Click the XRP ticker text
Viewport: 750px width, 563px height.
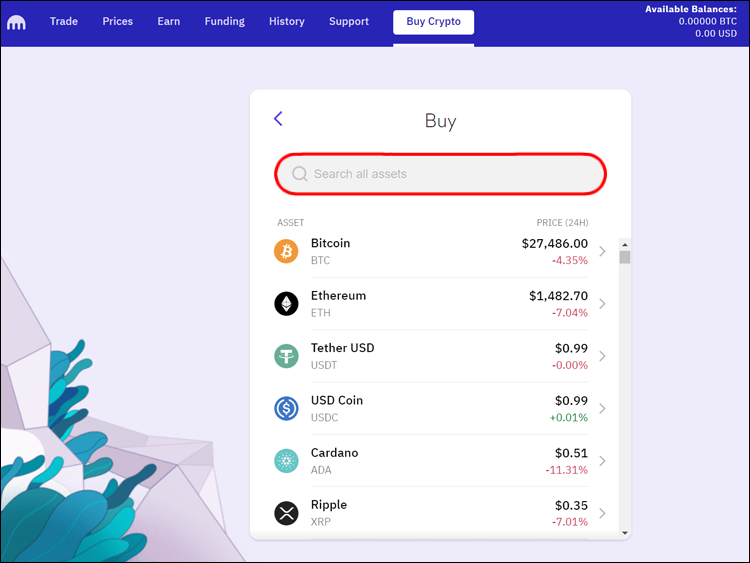tap(320, 522)
